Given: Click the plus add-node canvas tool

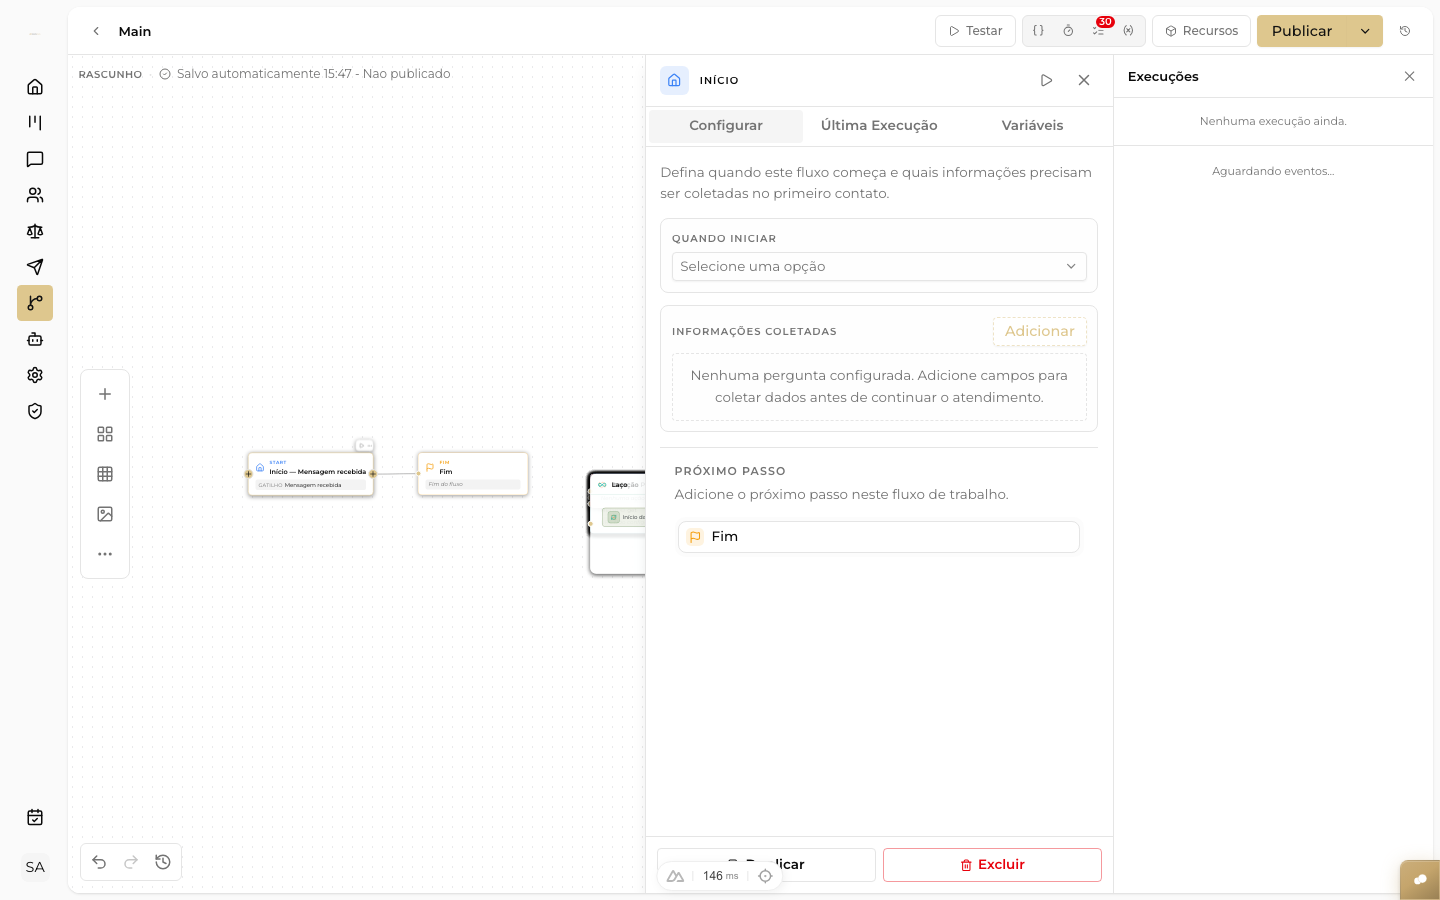Looking at the screenshot, I should 105,394.
